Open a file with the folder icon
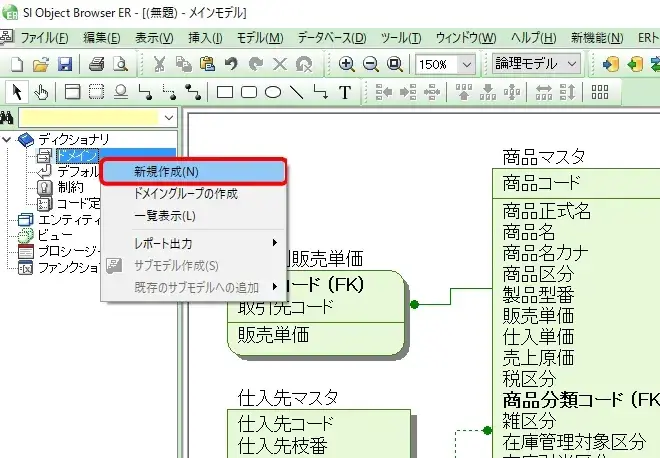 click(x=41, y=64)
